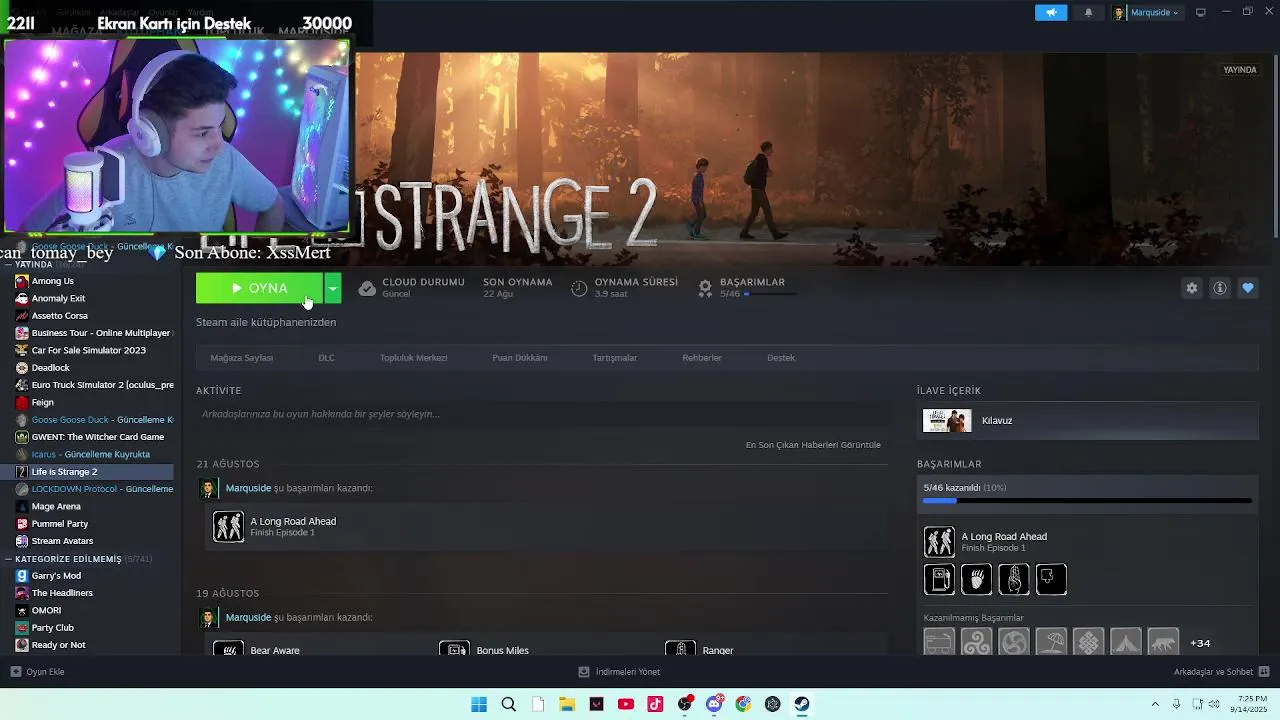This screenshot has width=1280, height=720.
Task: Open game settings gear icon
Action: (1192, 288)
